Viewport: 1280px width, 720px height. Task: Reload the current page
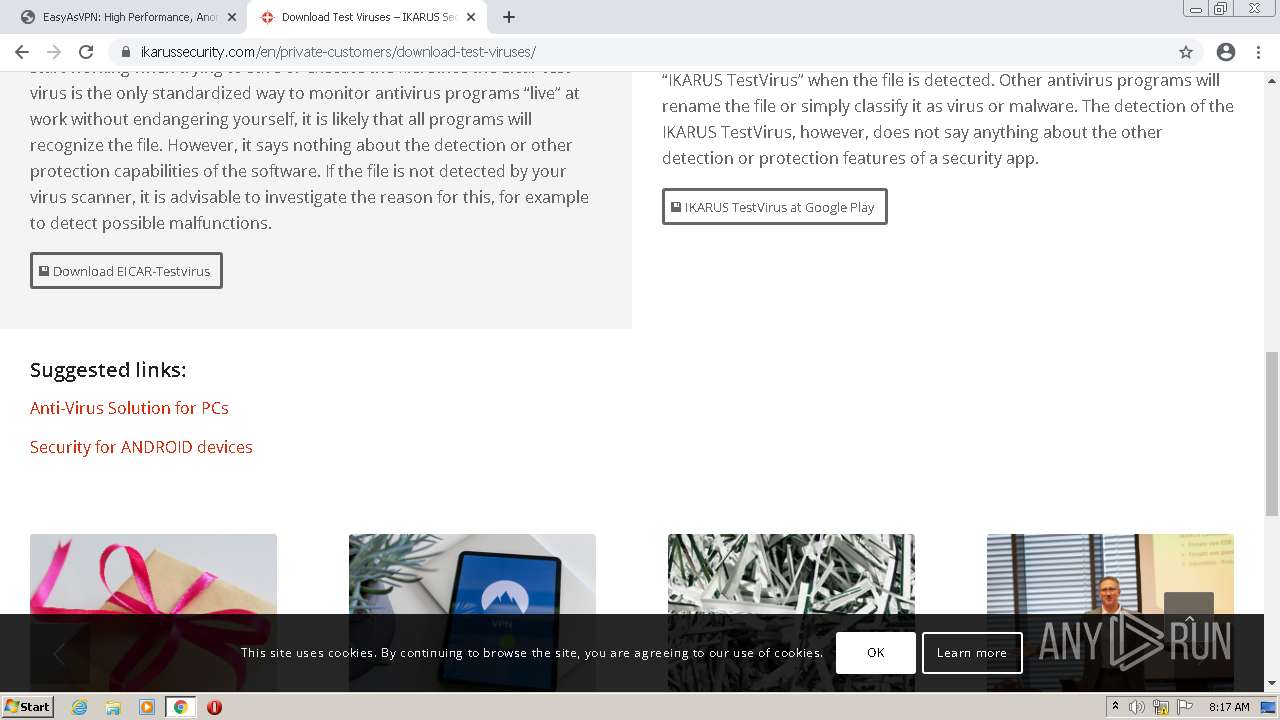[86, 52]
